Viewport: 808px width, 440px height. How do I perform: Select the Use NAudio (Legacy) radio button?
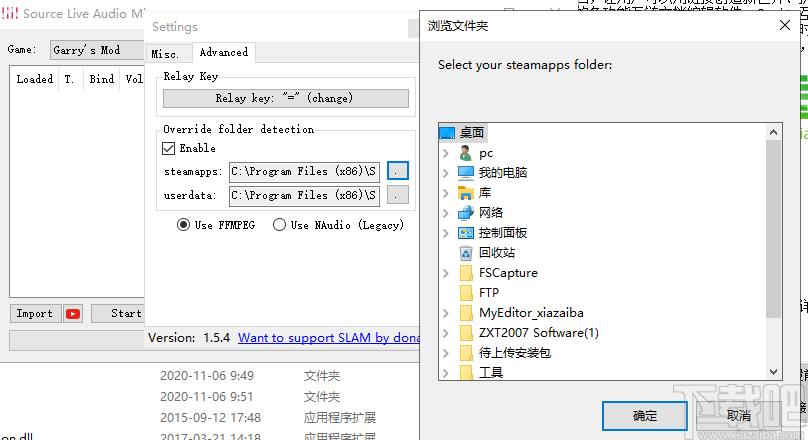pos(279,225)
